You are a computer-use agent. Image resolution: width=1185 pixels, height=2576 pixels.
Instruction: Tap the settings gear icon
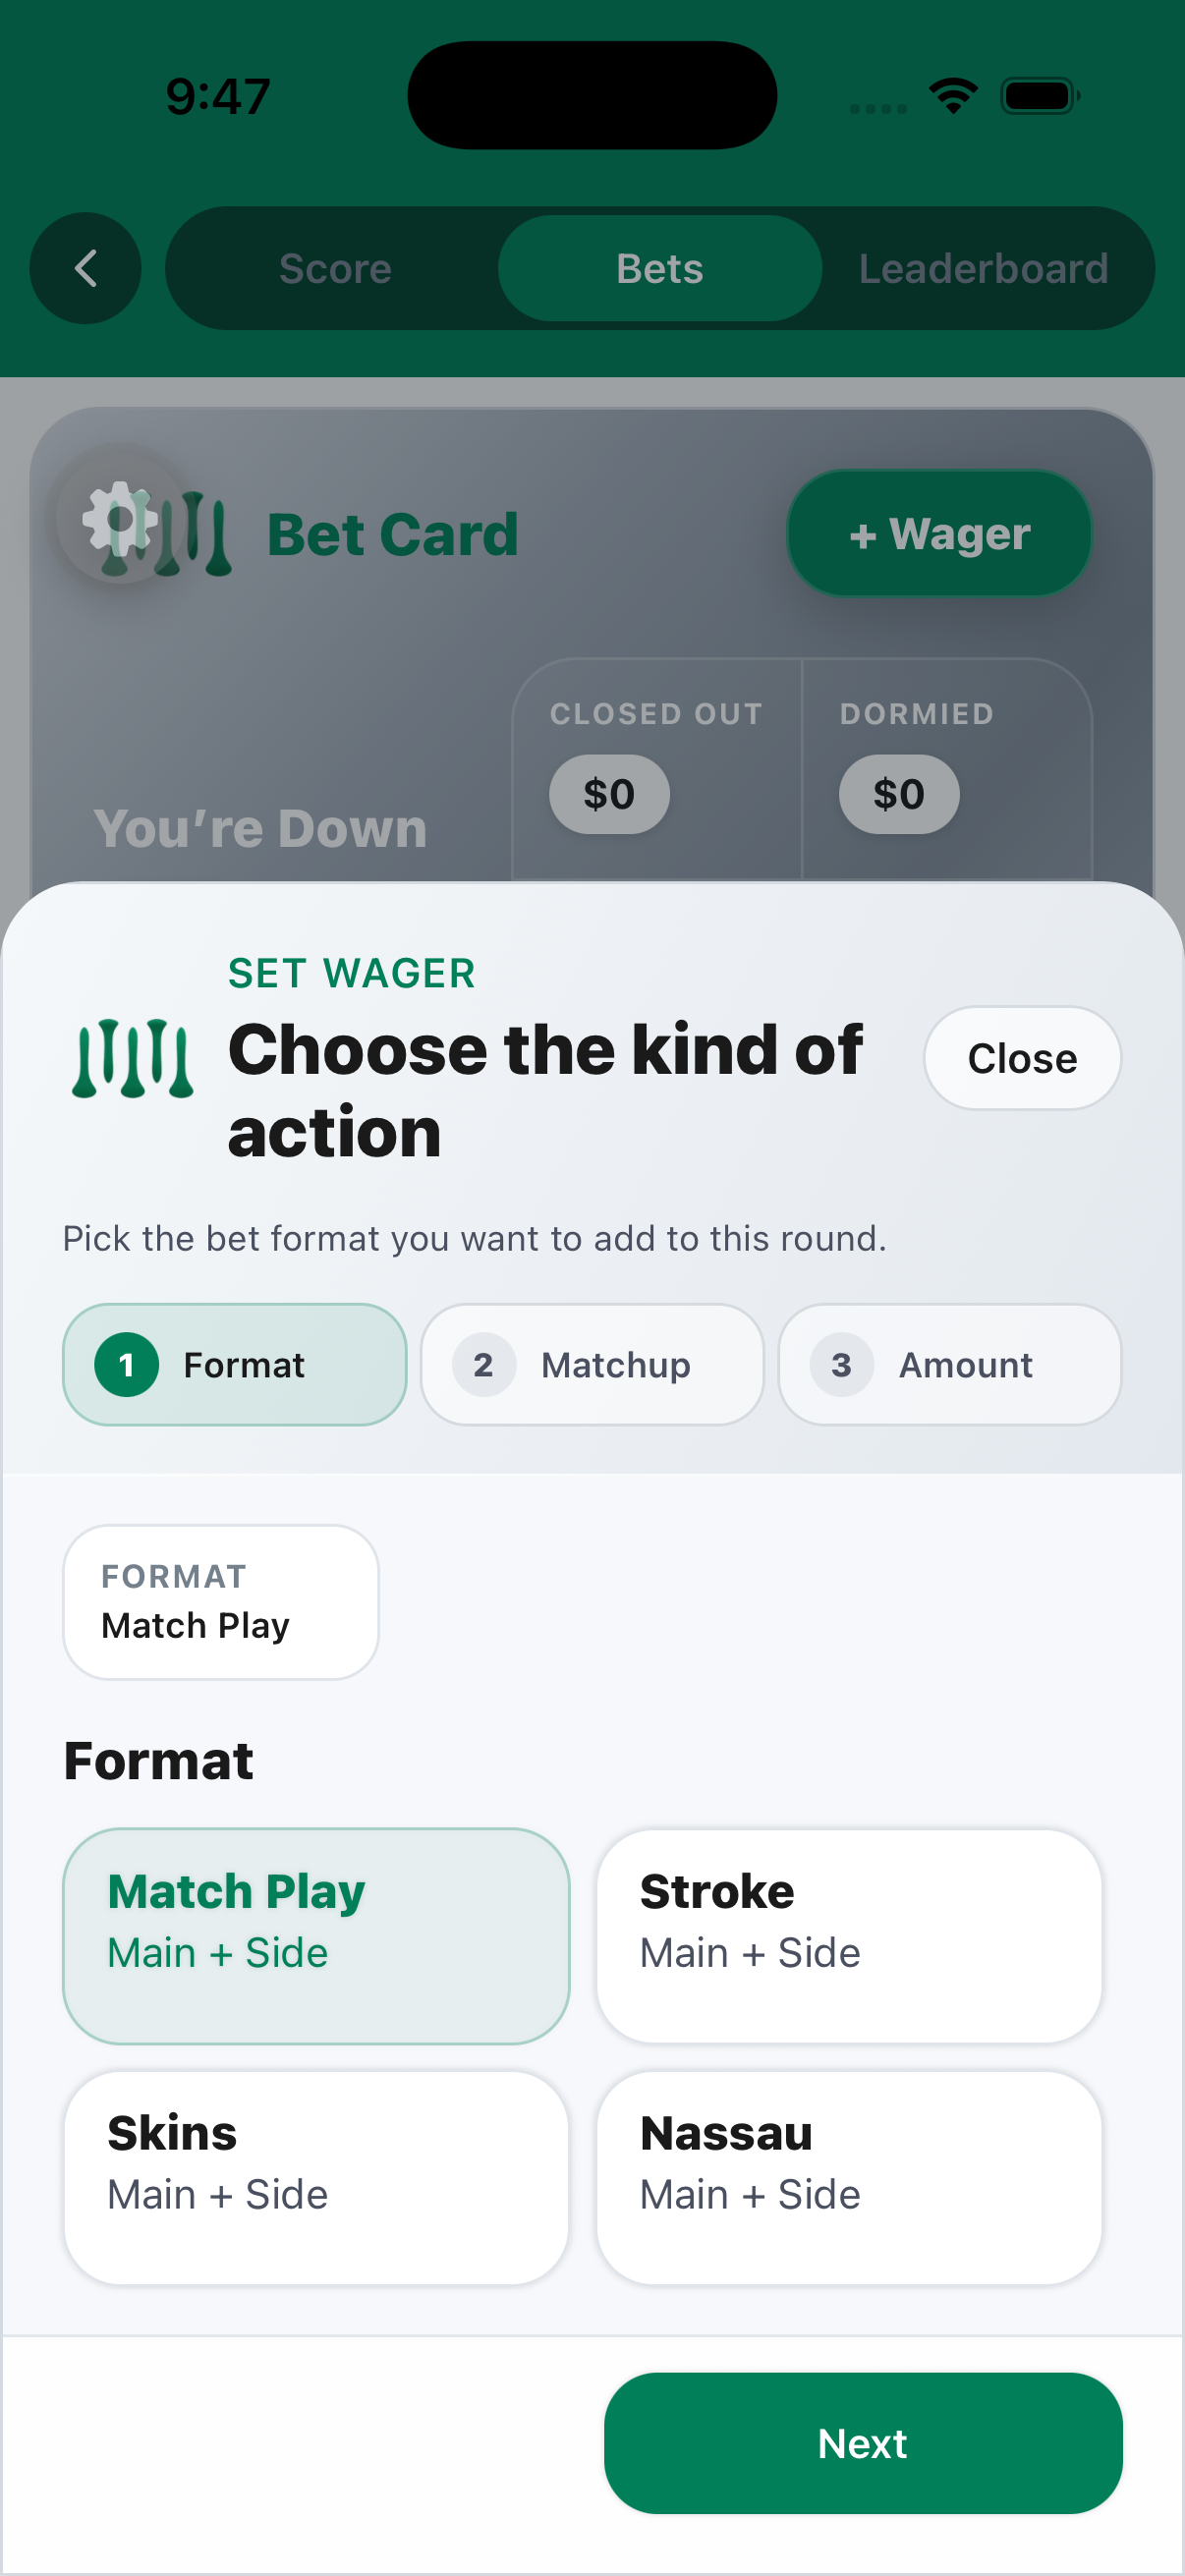point(120,518)
